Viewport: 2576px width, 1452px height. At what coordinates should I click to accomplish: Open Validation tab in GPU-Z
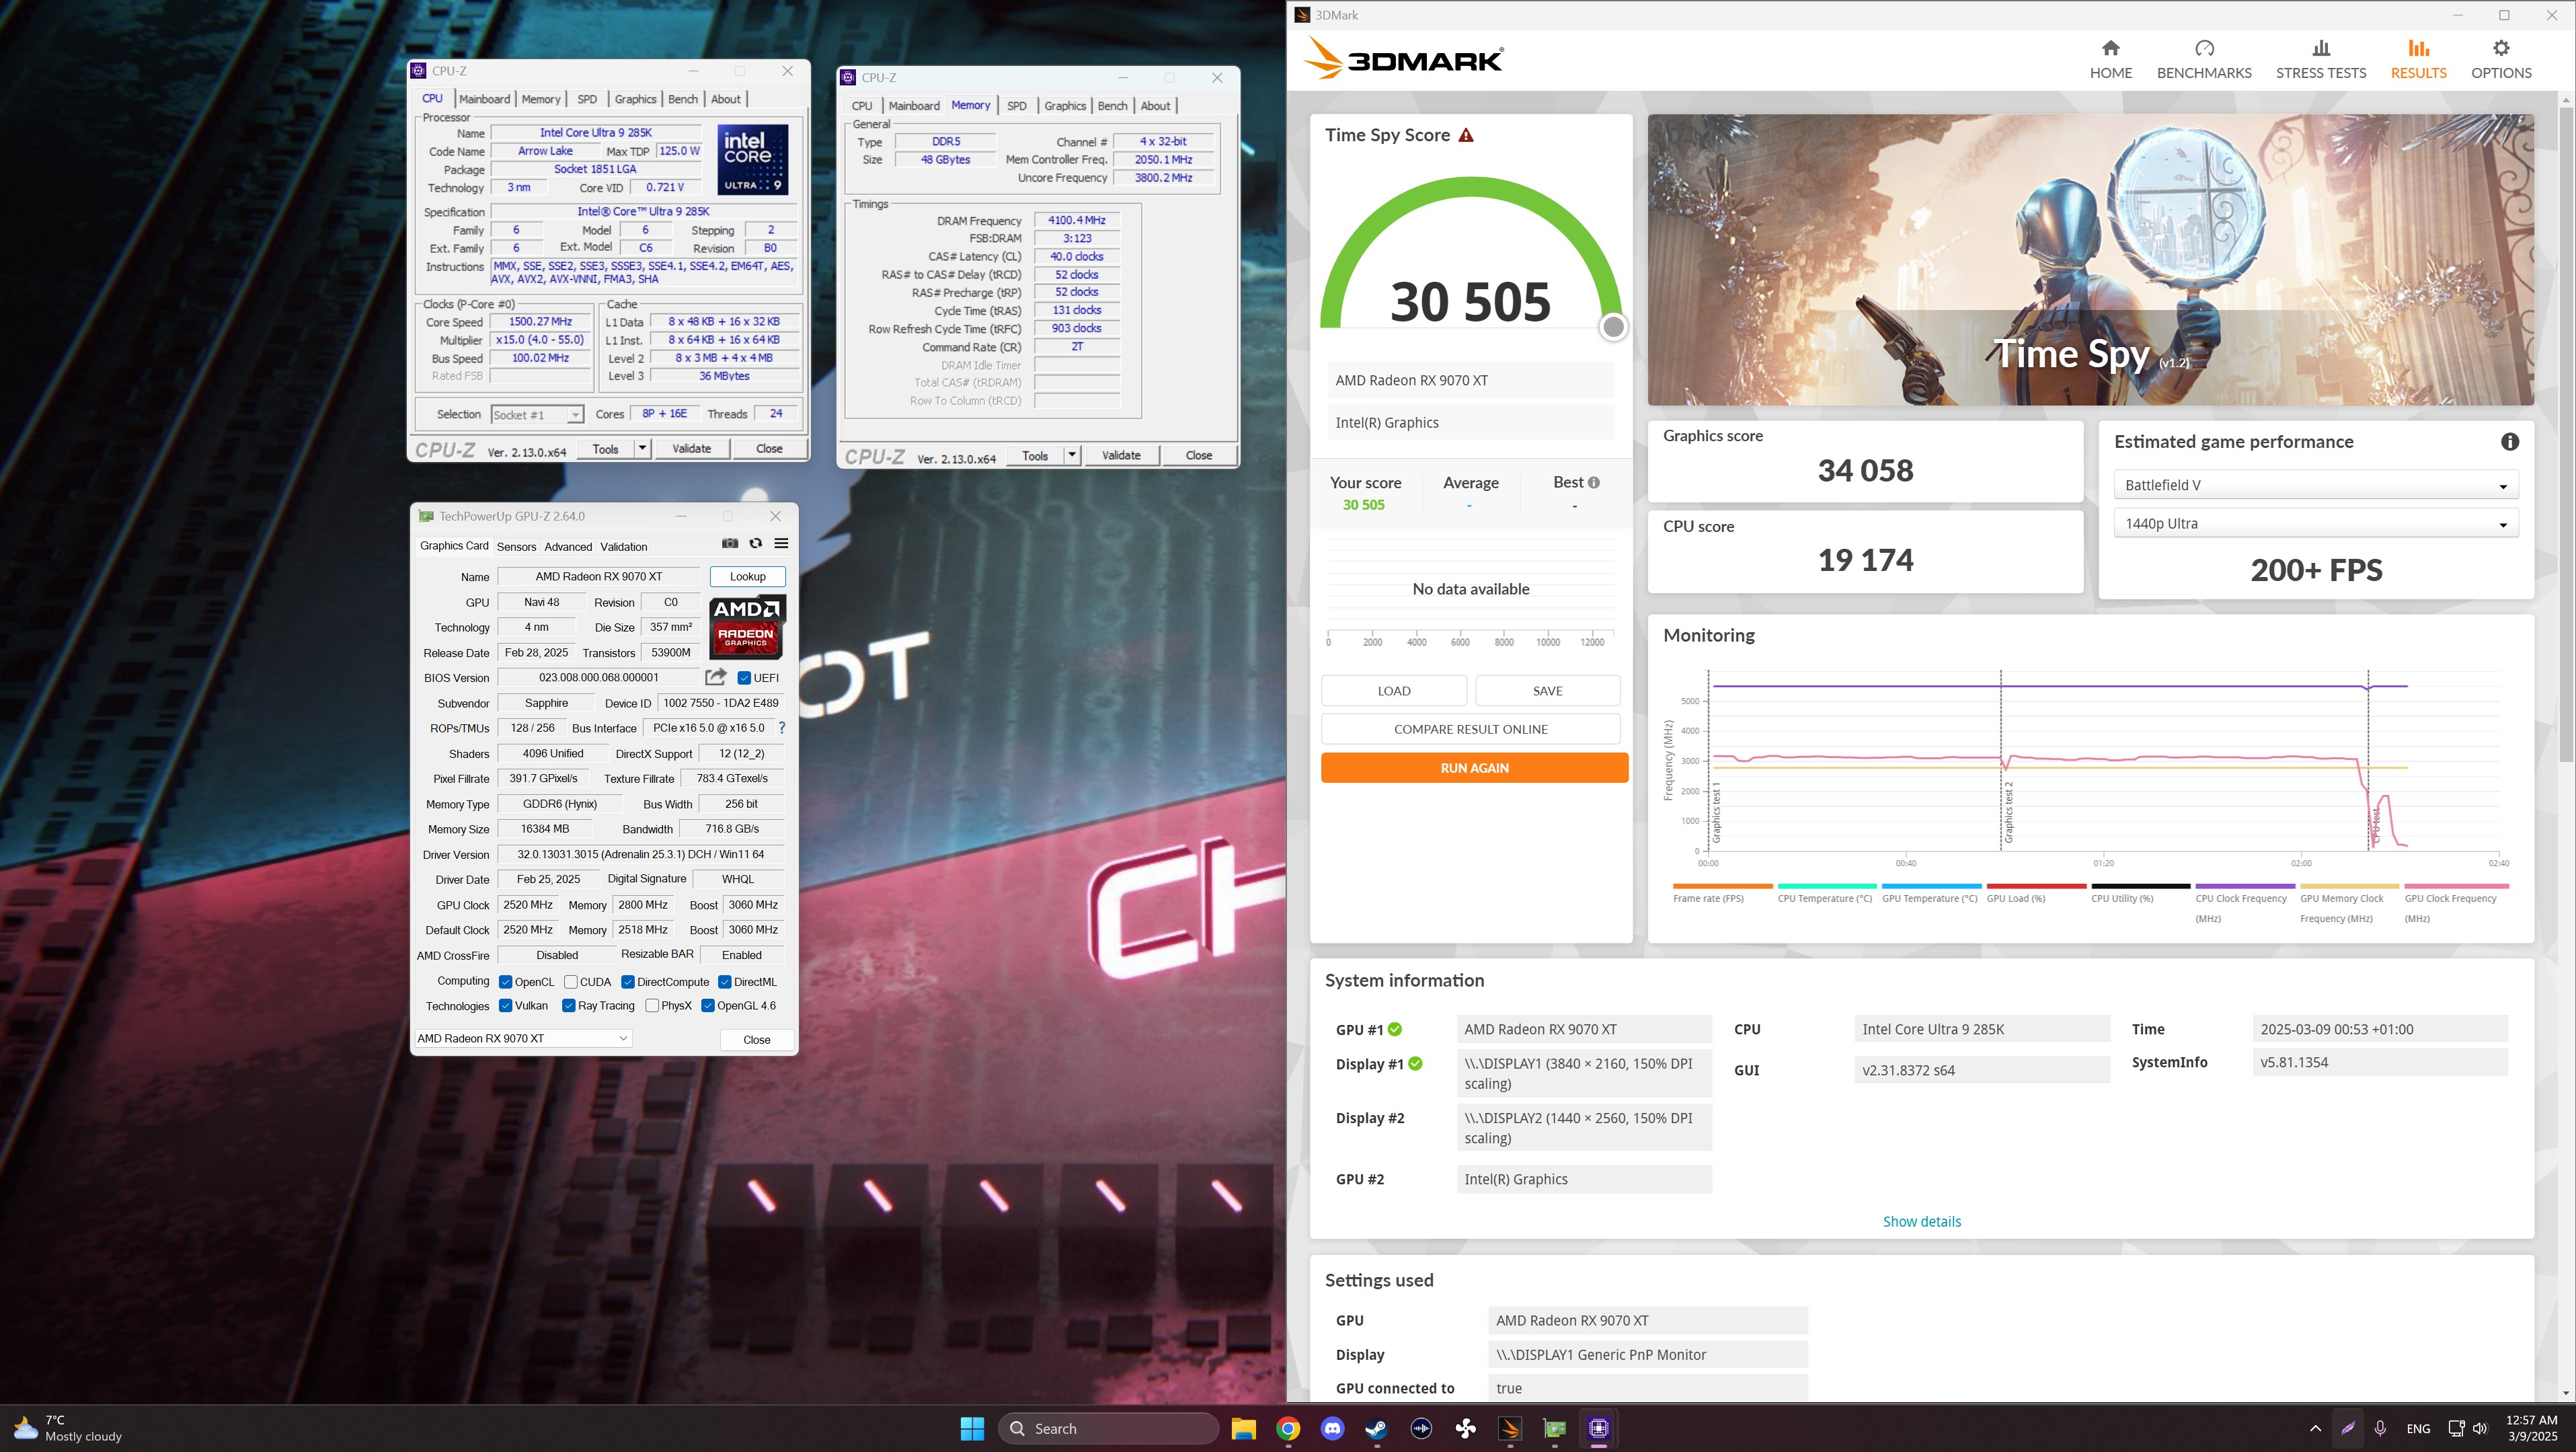pyautogui.click(x=624, y=547)
